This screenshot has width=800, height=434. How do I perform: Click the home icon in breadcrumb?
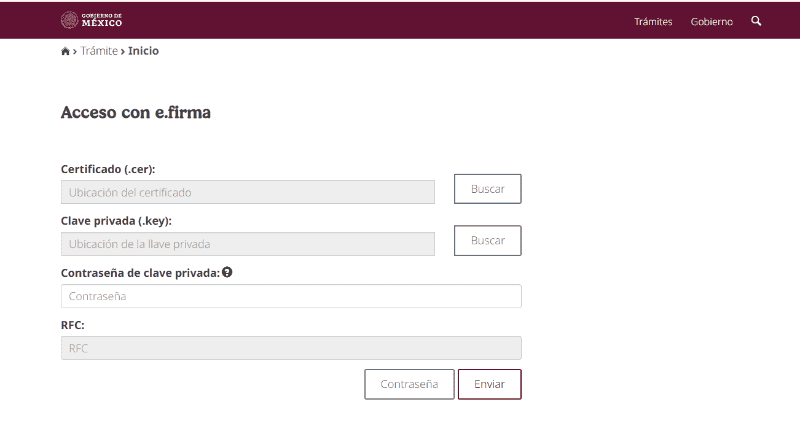66,51
